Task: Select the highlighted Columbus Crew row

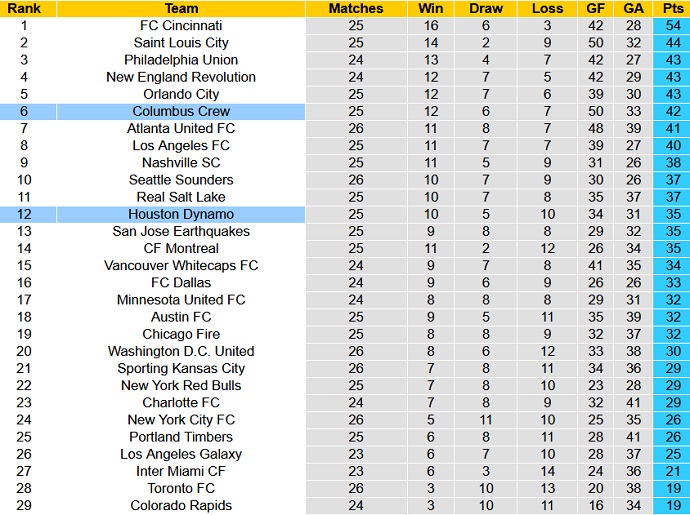Action: tap(181, 111)
